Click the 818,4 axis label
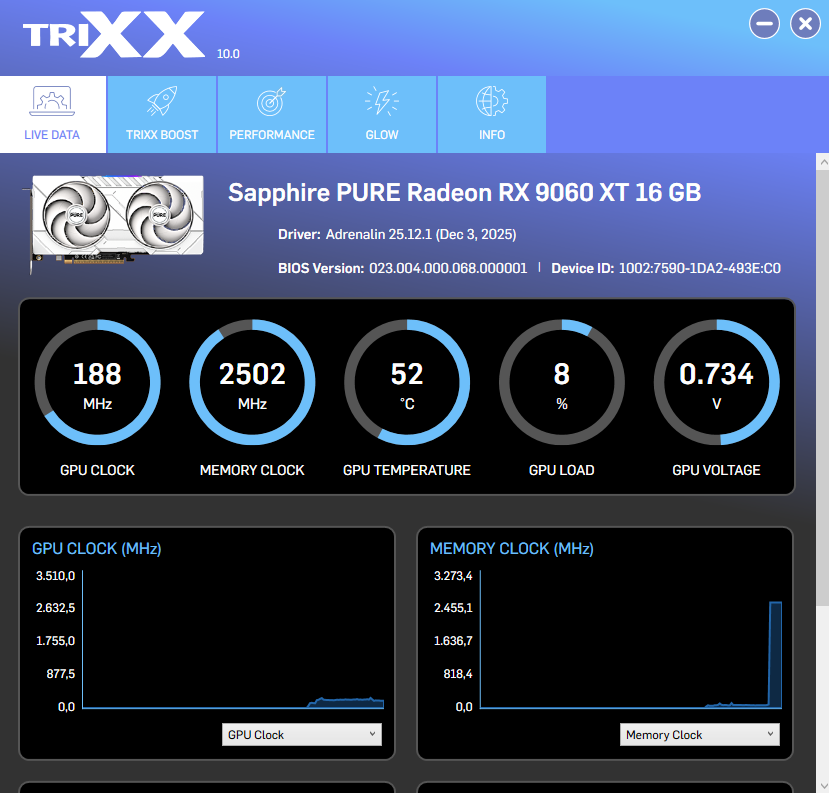The height and width of the screenshot is (793, 829). 458,674
